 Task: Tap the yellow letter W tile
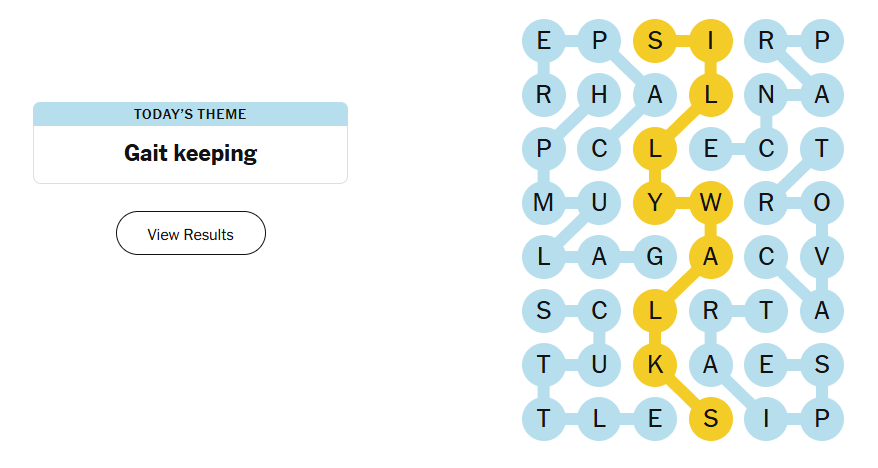711,203
